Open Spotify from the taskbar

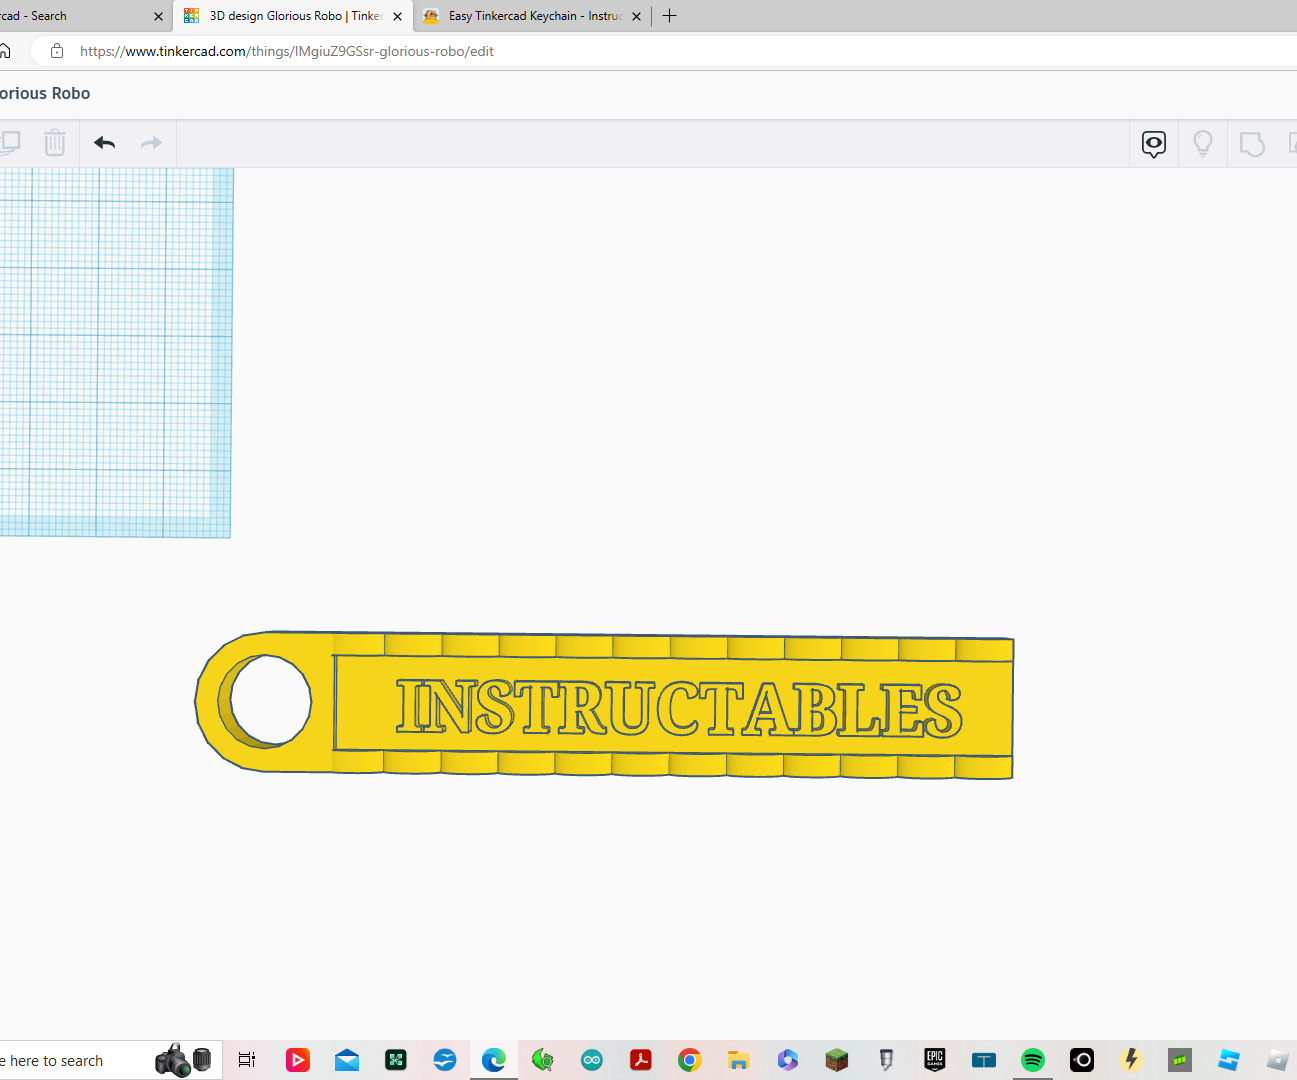point(1032,1060)
